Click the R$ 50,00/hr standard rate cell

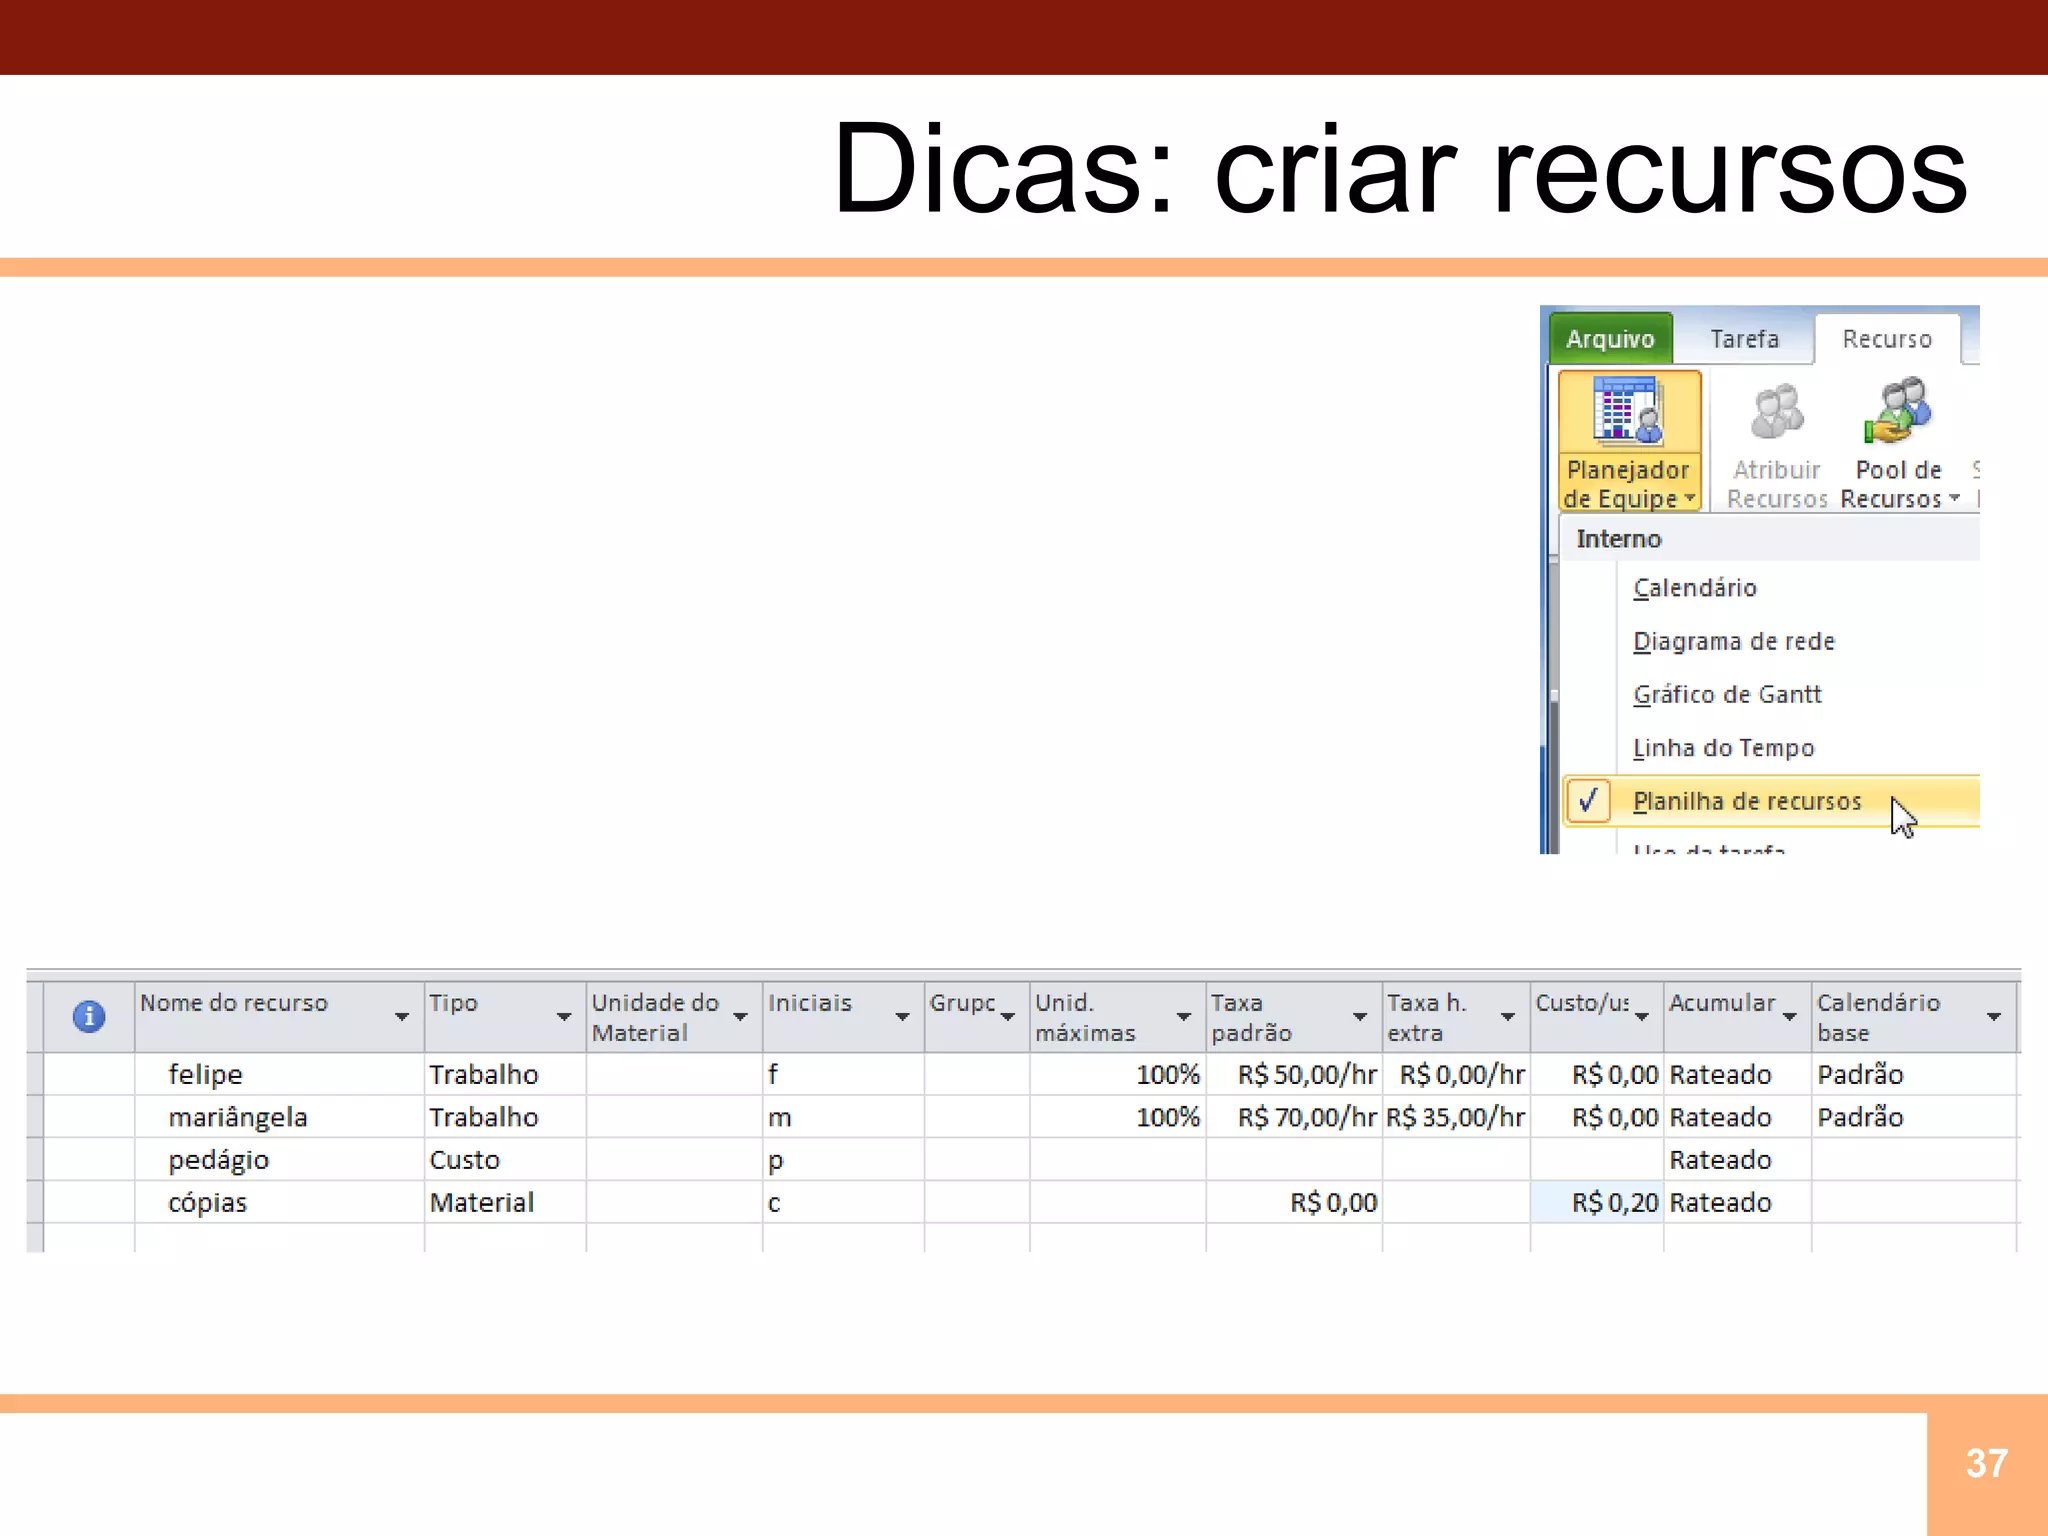point(1295,1074)
